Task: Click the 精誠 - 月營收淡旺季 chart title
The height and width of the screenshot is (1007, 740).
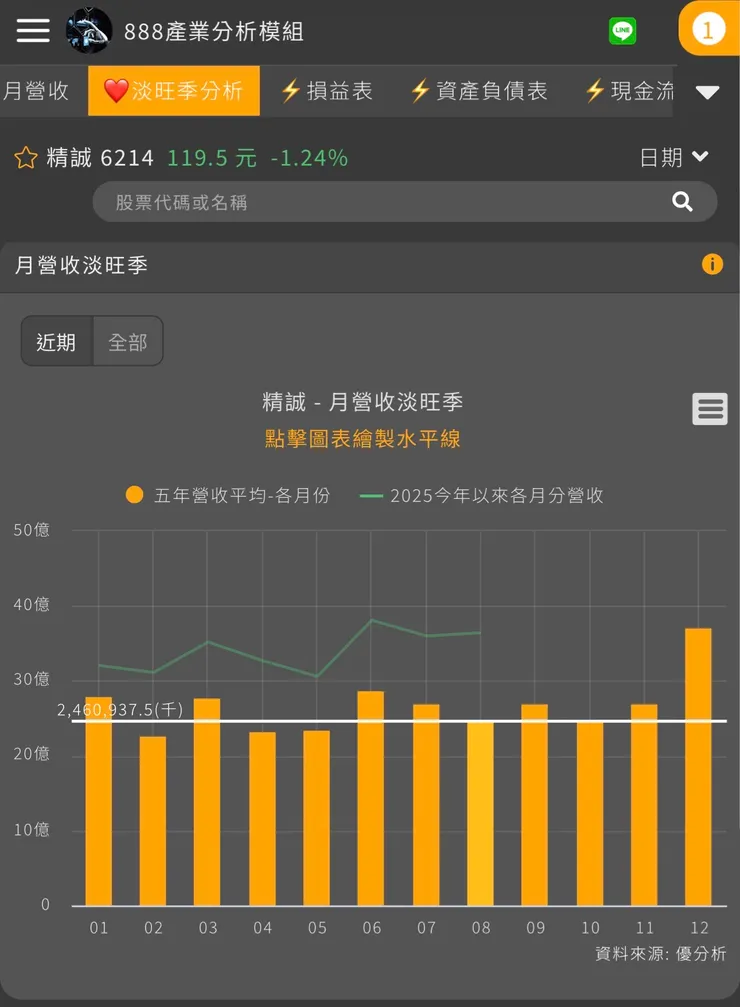Action: 363,402
